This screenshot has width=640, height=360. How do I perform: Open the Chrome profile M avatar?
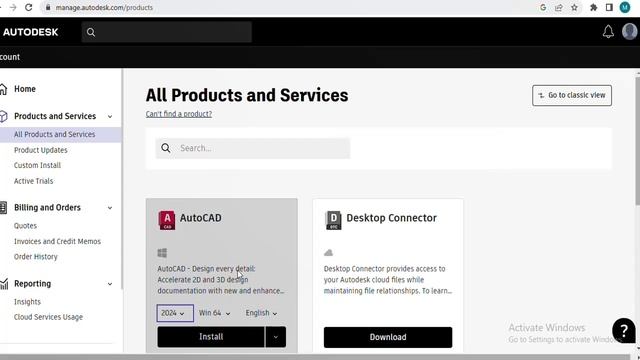pos(625,7)
